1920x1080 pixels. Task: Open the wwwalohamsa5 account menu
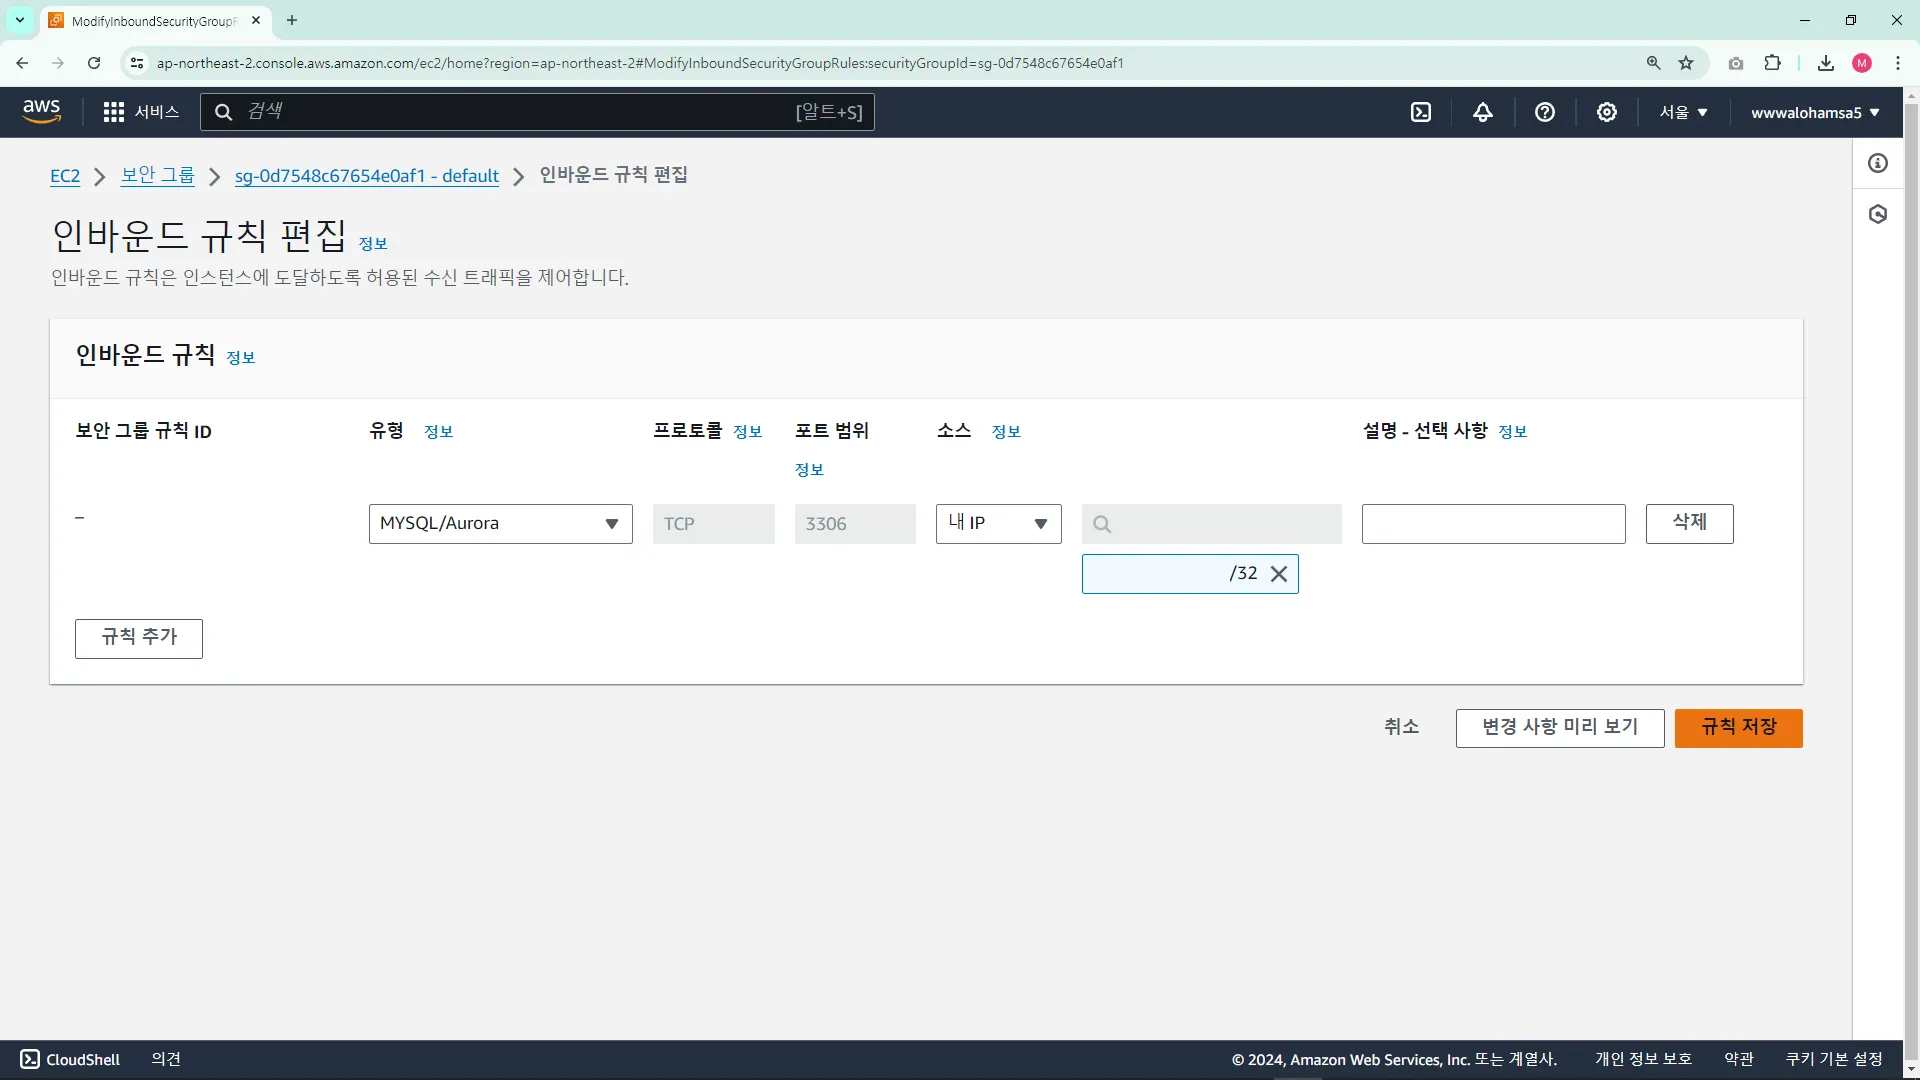pyautogui.click(x=1814, y=112)
